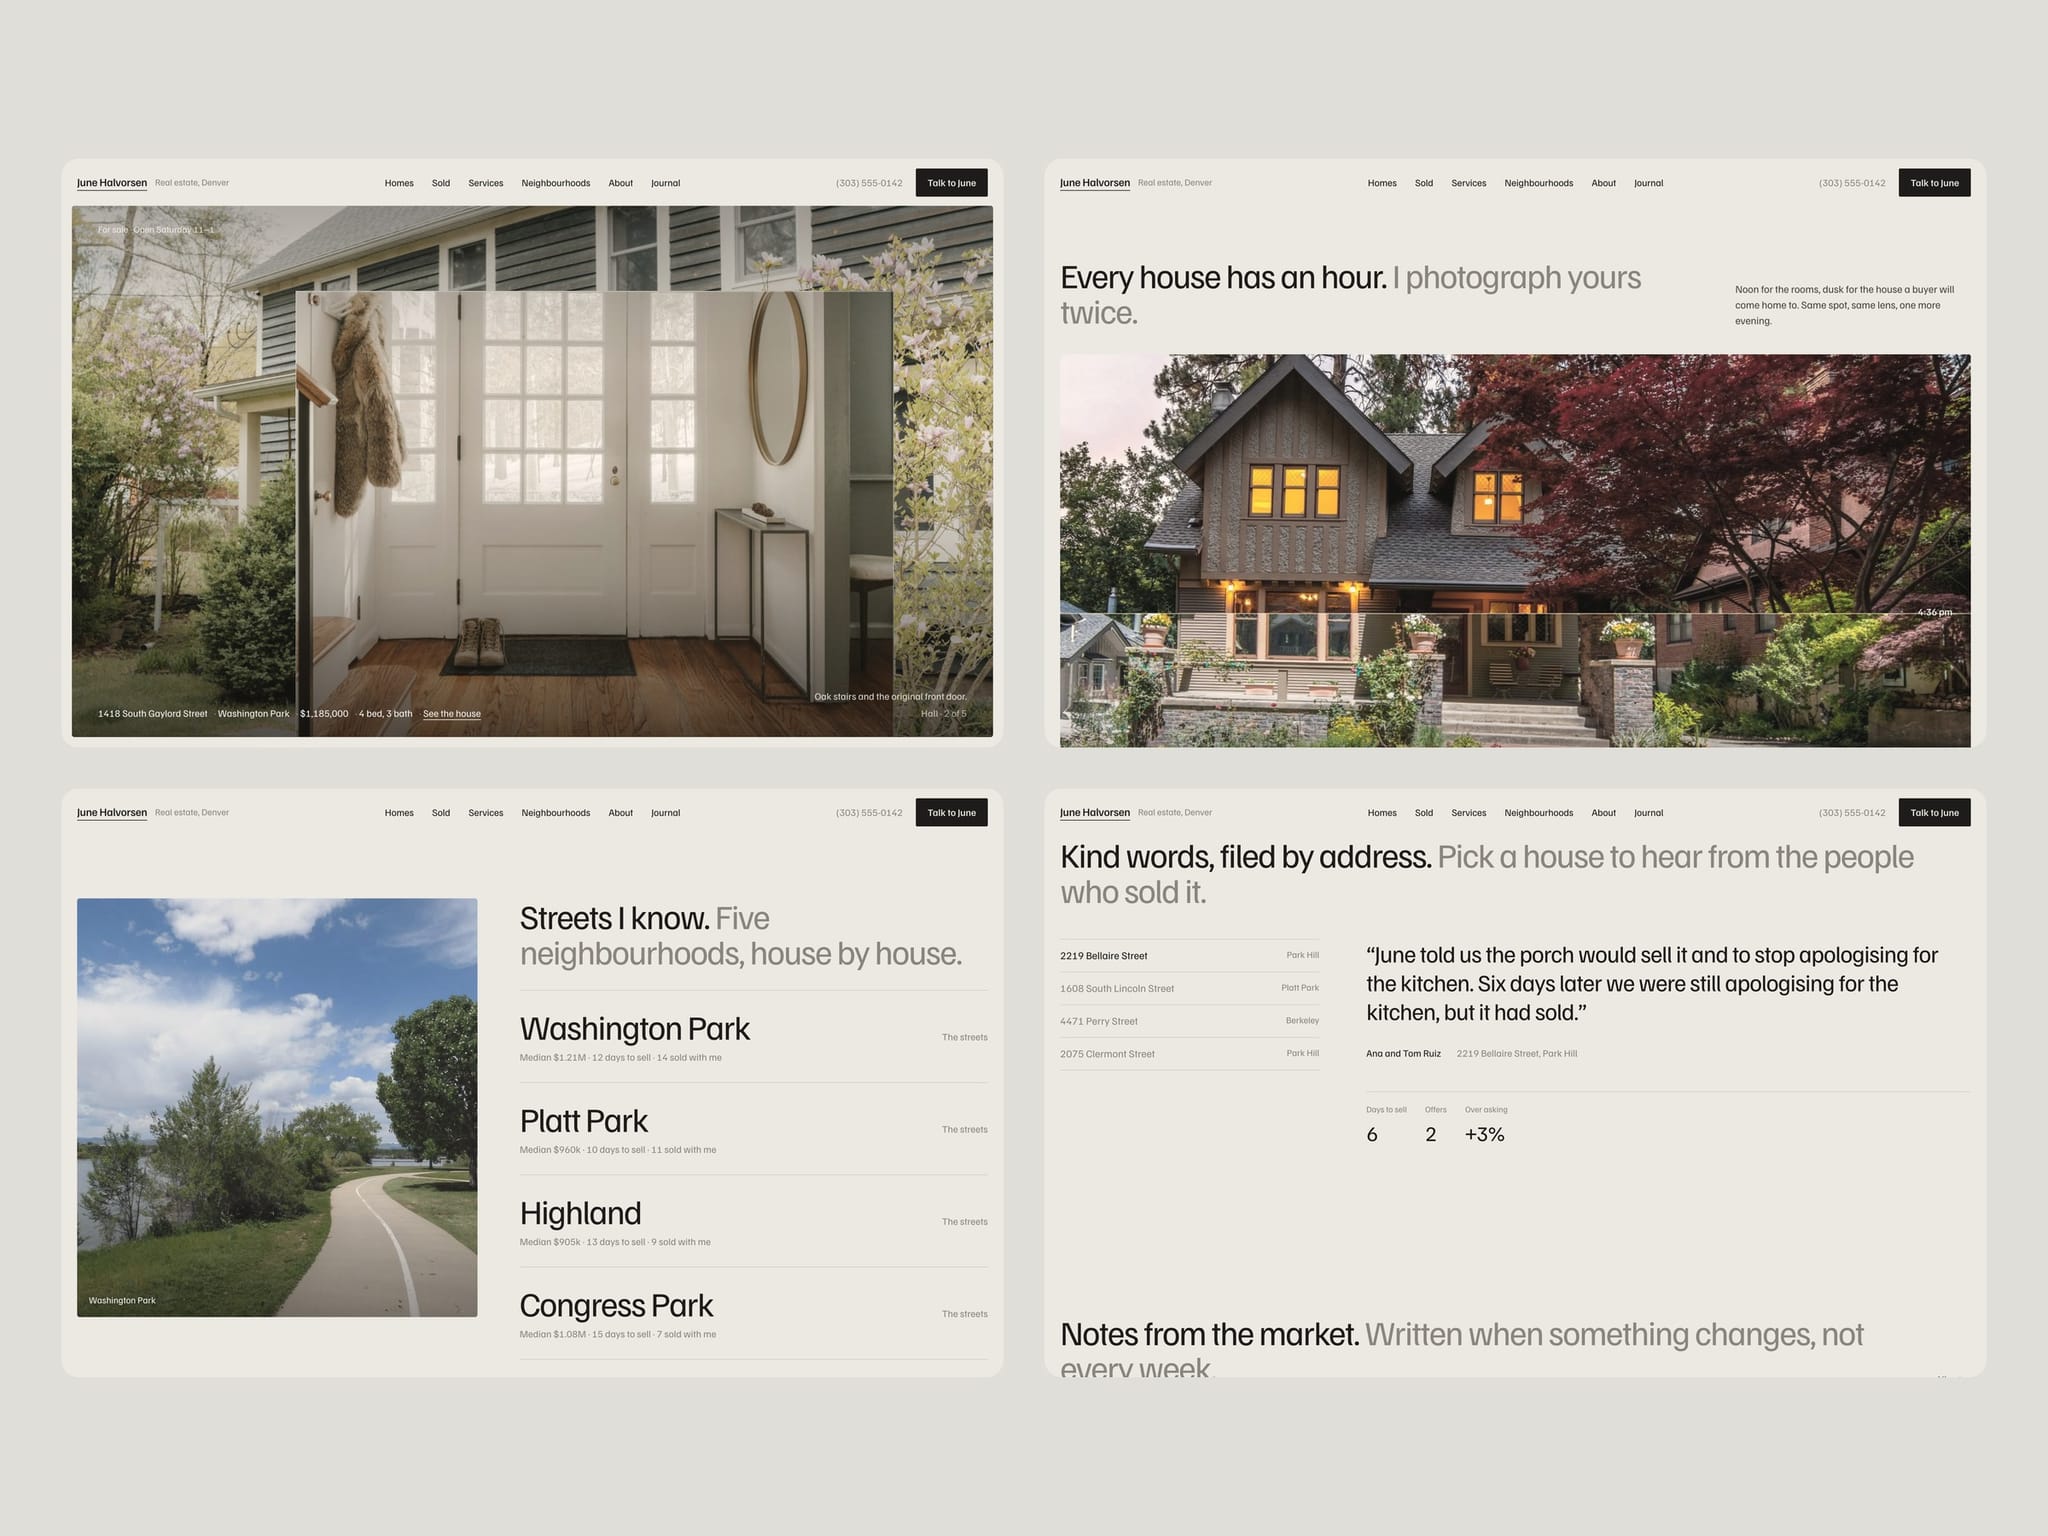Open Sold nav on the South Gaylord listing page
This screenshot has width=2048, height=1536.
(441, 183)
